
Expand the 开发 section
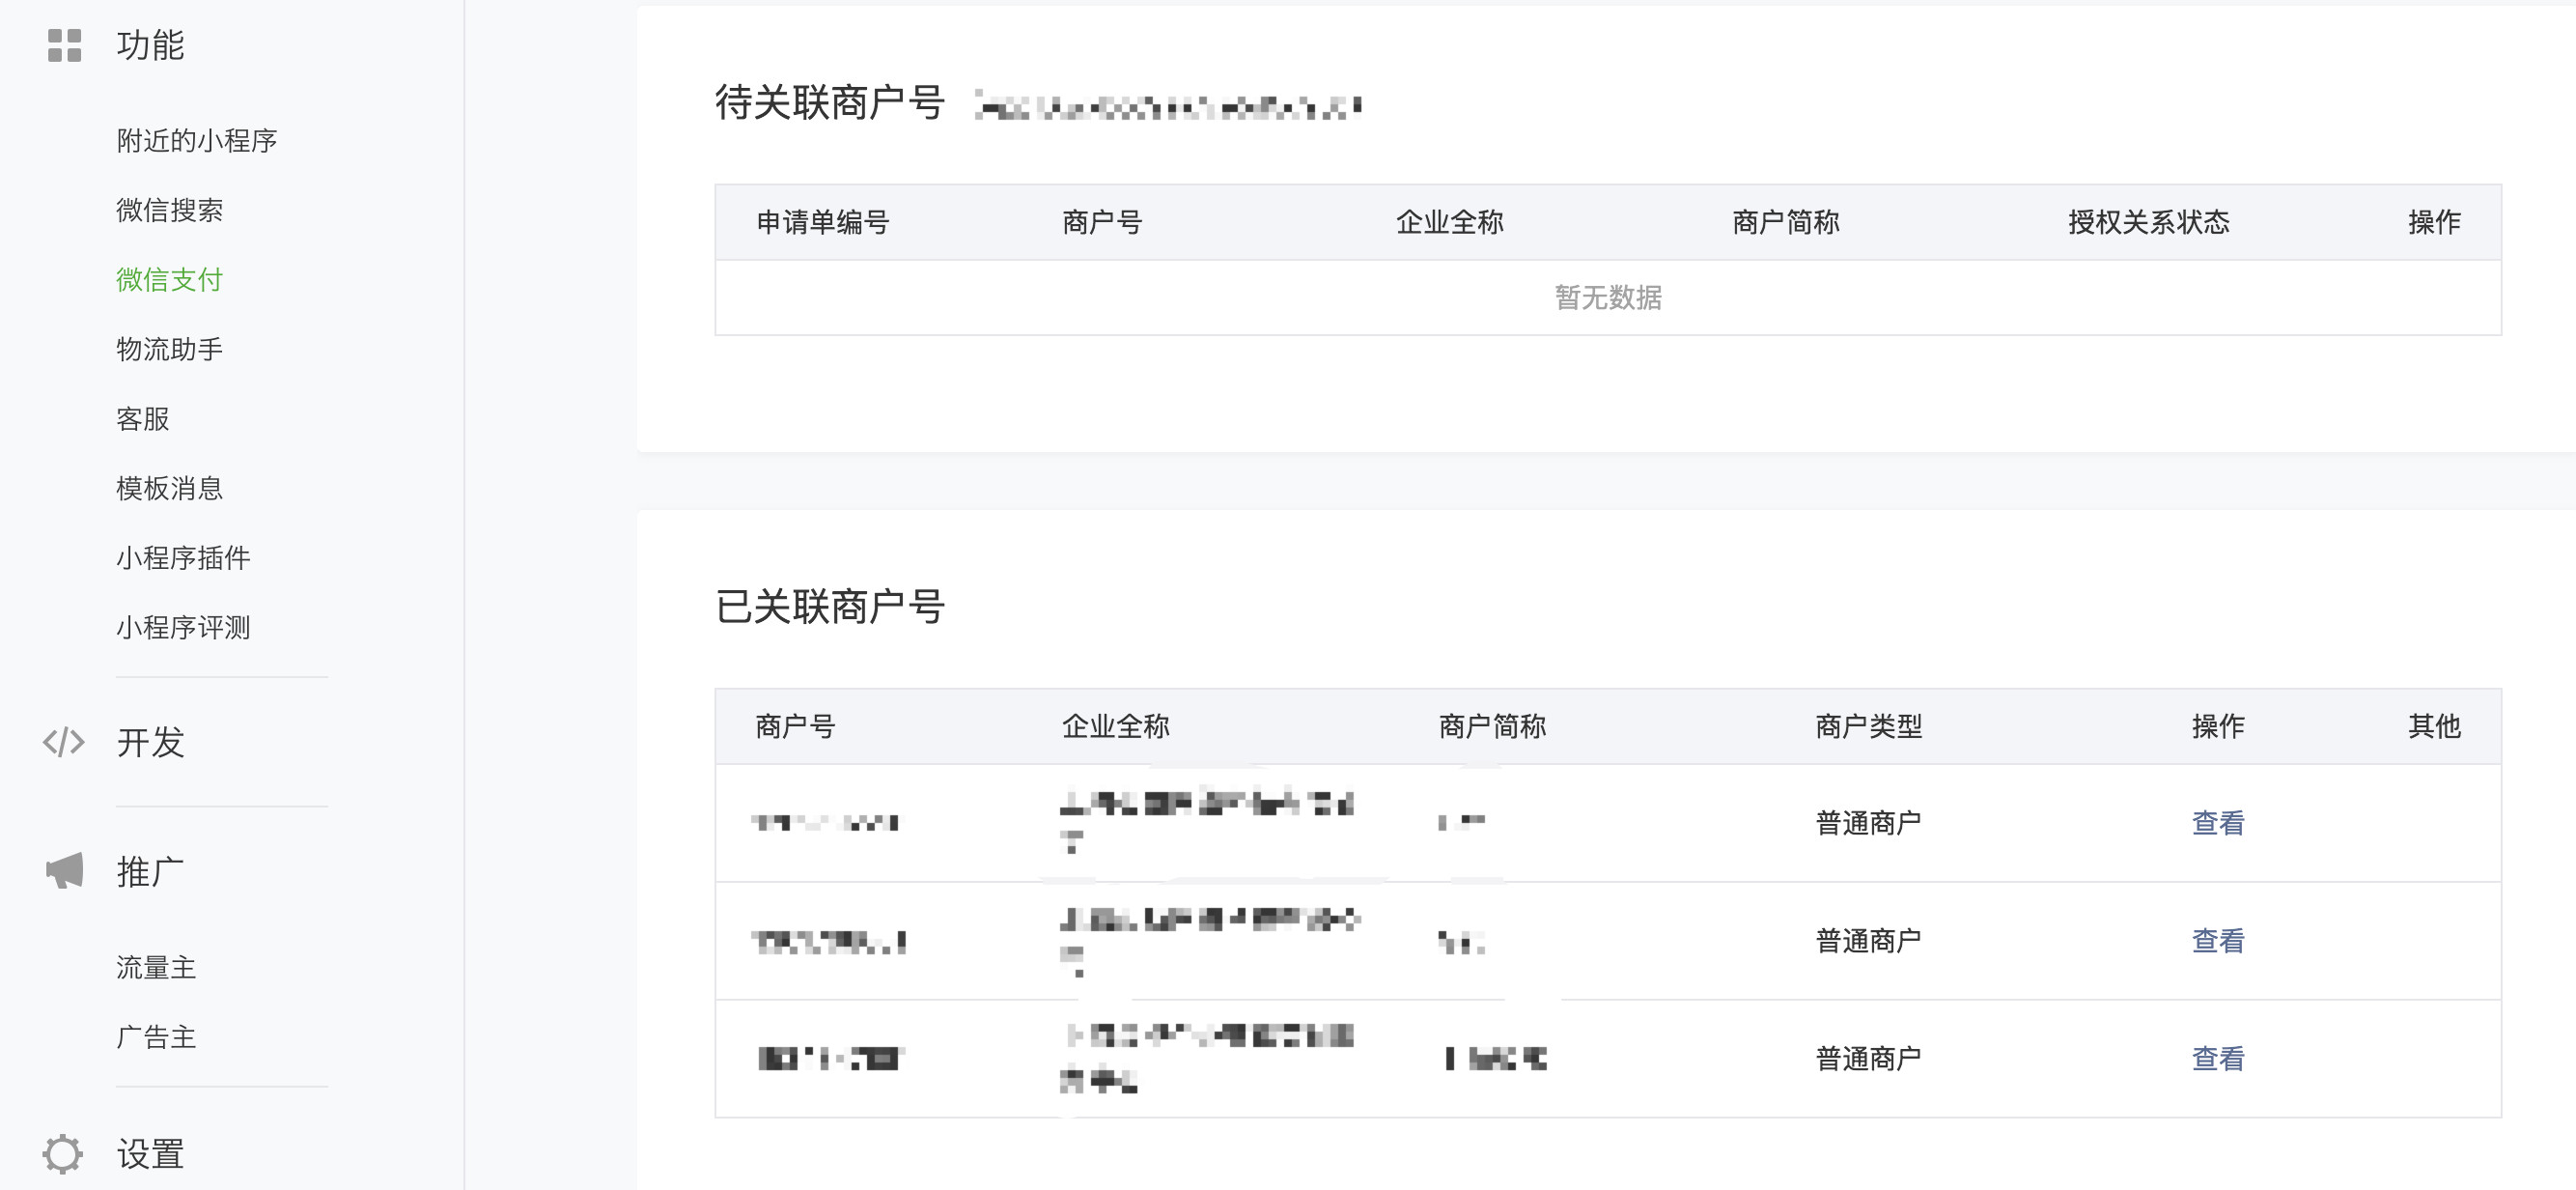click(x=150, y=742)
